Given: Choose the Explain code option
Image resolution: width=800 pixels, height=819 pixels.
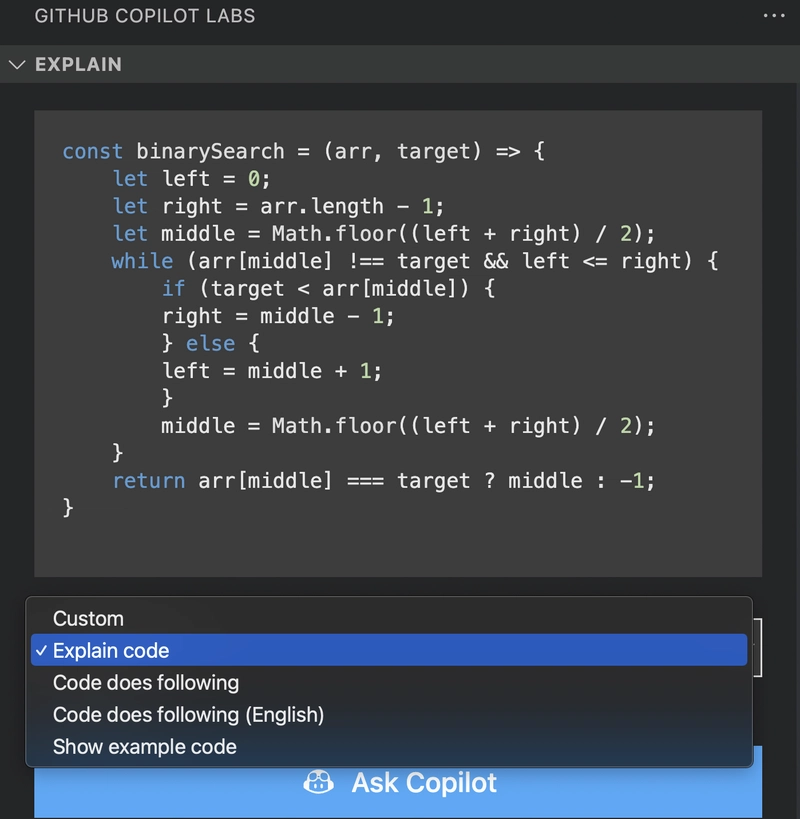Looking at the screenshot, I should tap(389, 650).
